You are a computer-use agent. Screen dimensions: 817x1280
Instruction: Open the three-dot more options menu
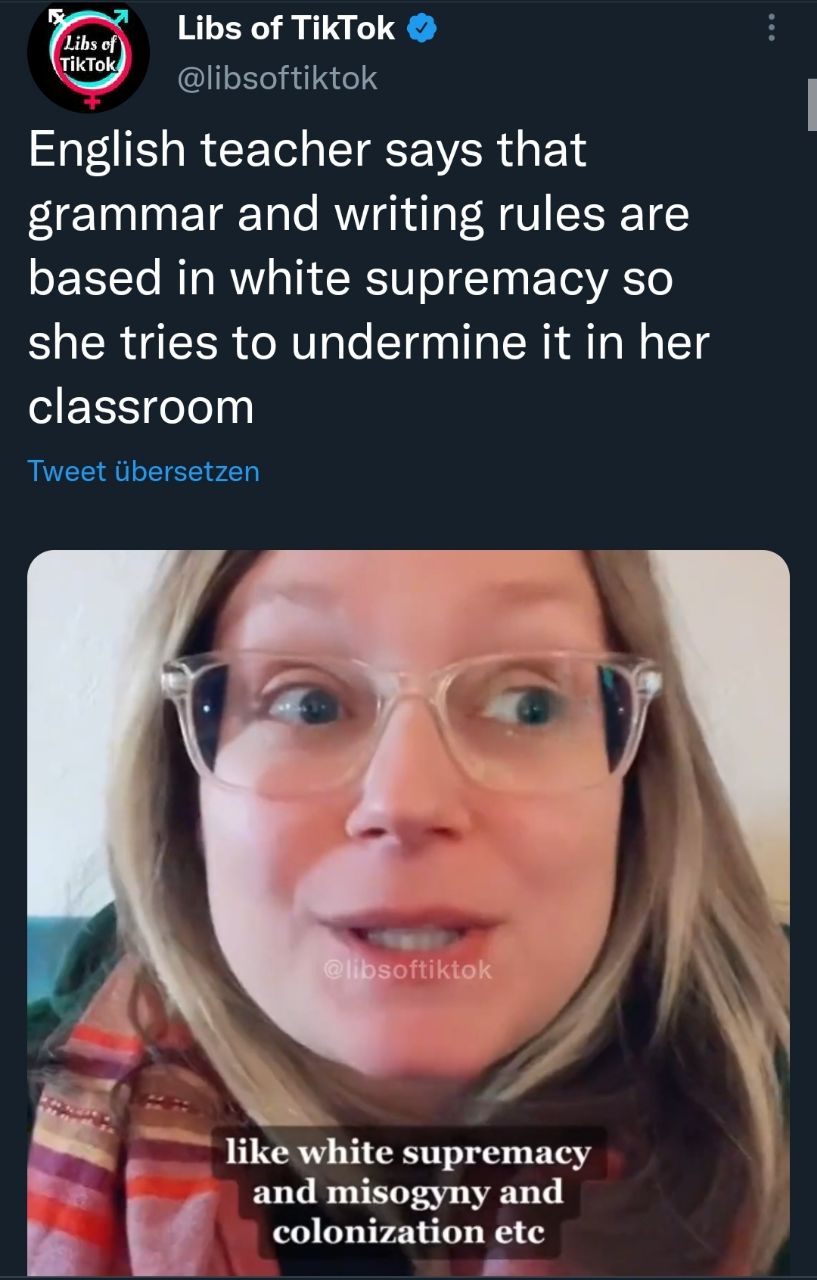point(771,28)
